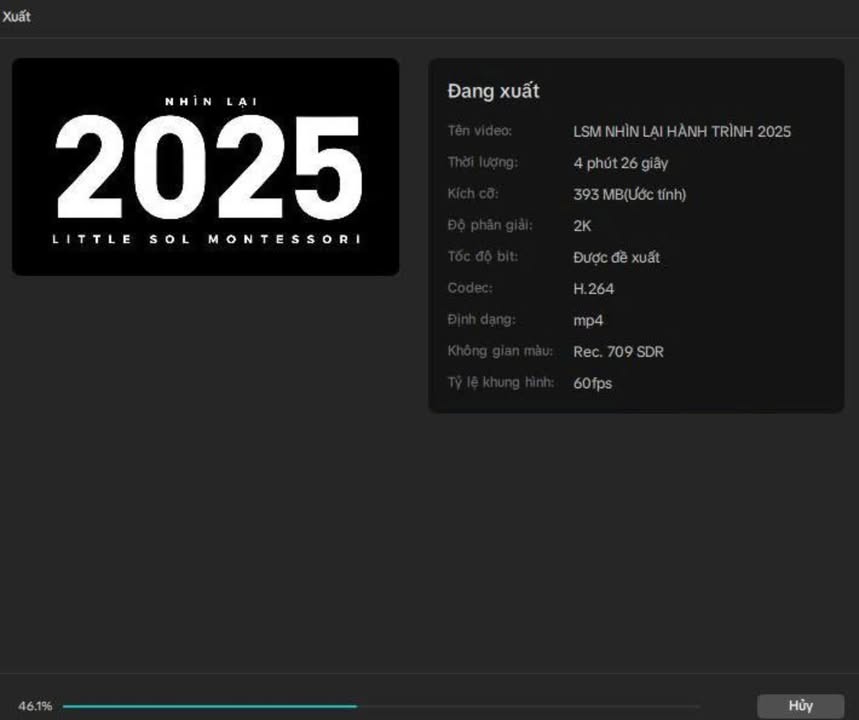Click the 46.1% progress percentage label
Viewport: 859px width, 720px height.
pos(35,706)
